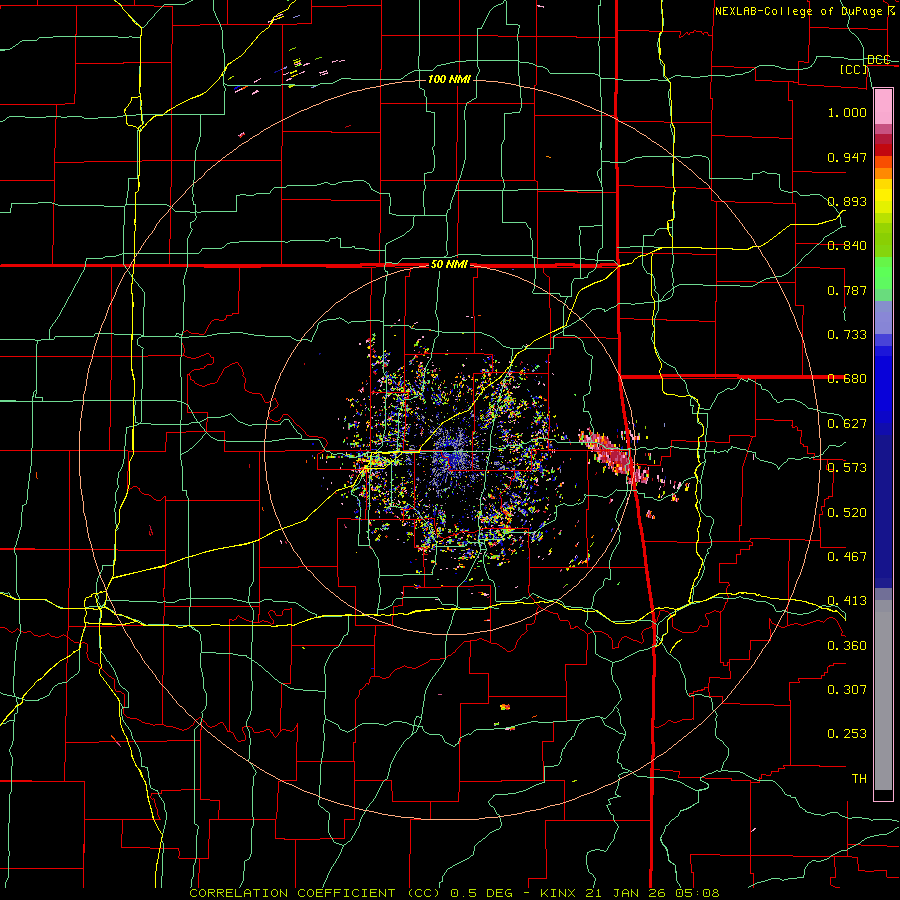900x900 pixels.
Task: Select the 0.787 legend value
Action: point(847,290)
